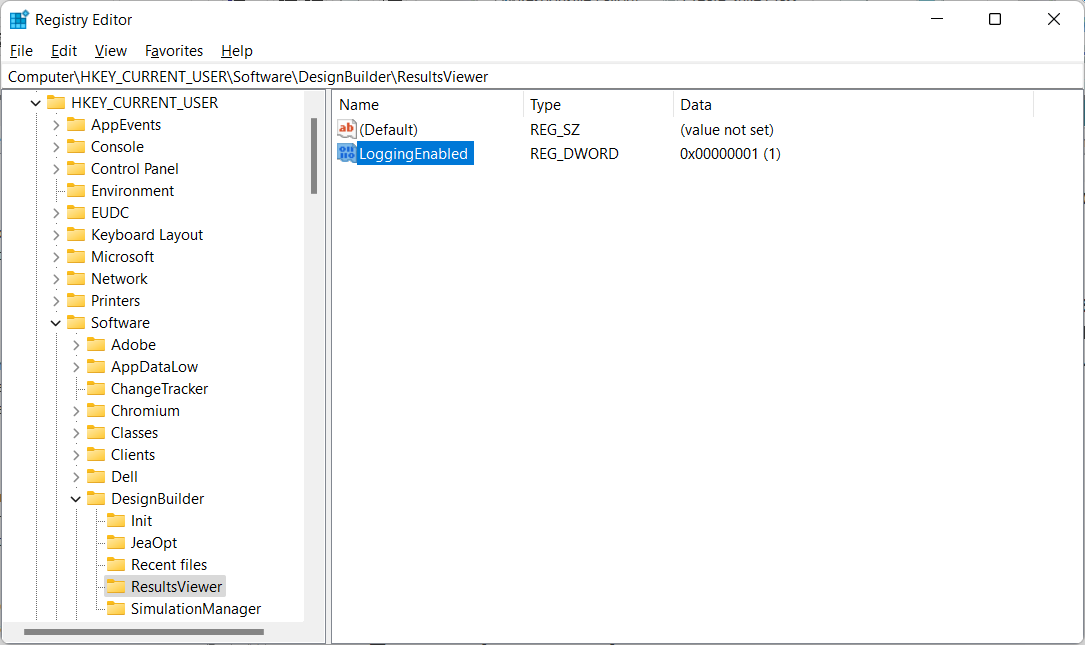Viewport: 1085px width, 645px height.
Task: Collapse the HKEY_CURRENT_USER tree node
Action: pos(36,103)
